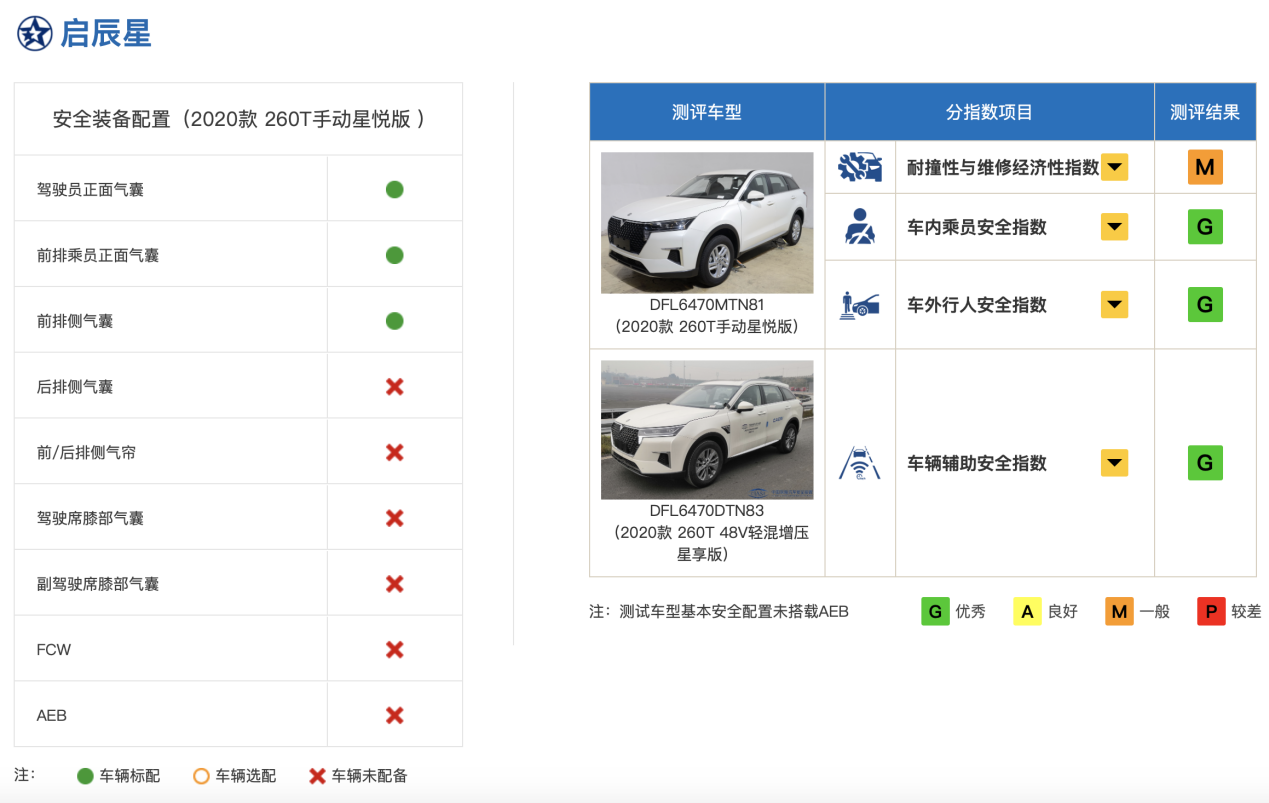
Task: Click the 副驾驶席膝部气囊 row label
Action: tap(98, 583)
